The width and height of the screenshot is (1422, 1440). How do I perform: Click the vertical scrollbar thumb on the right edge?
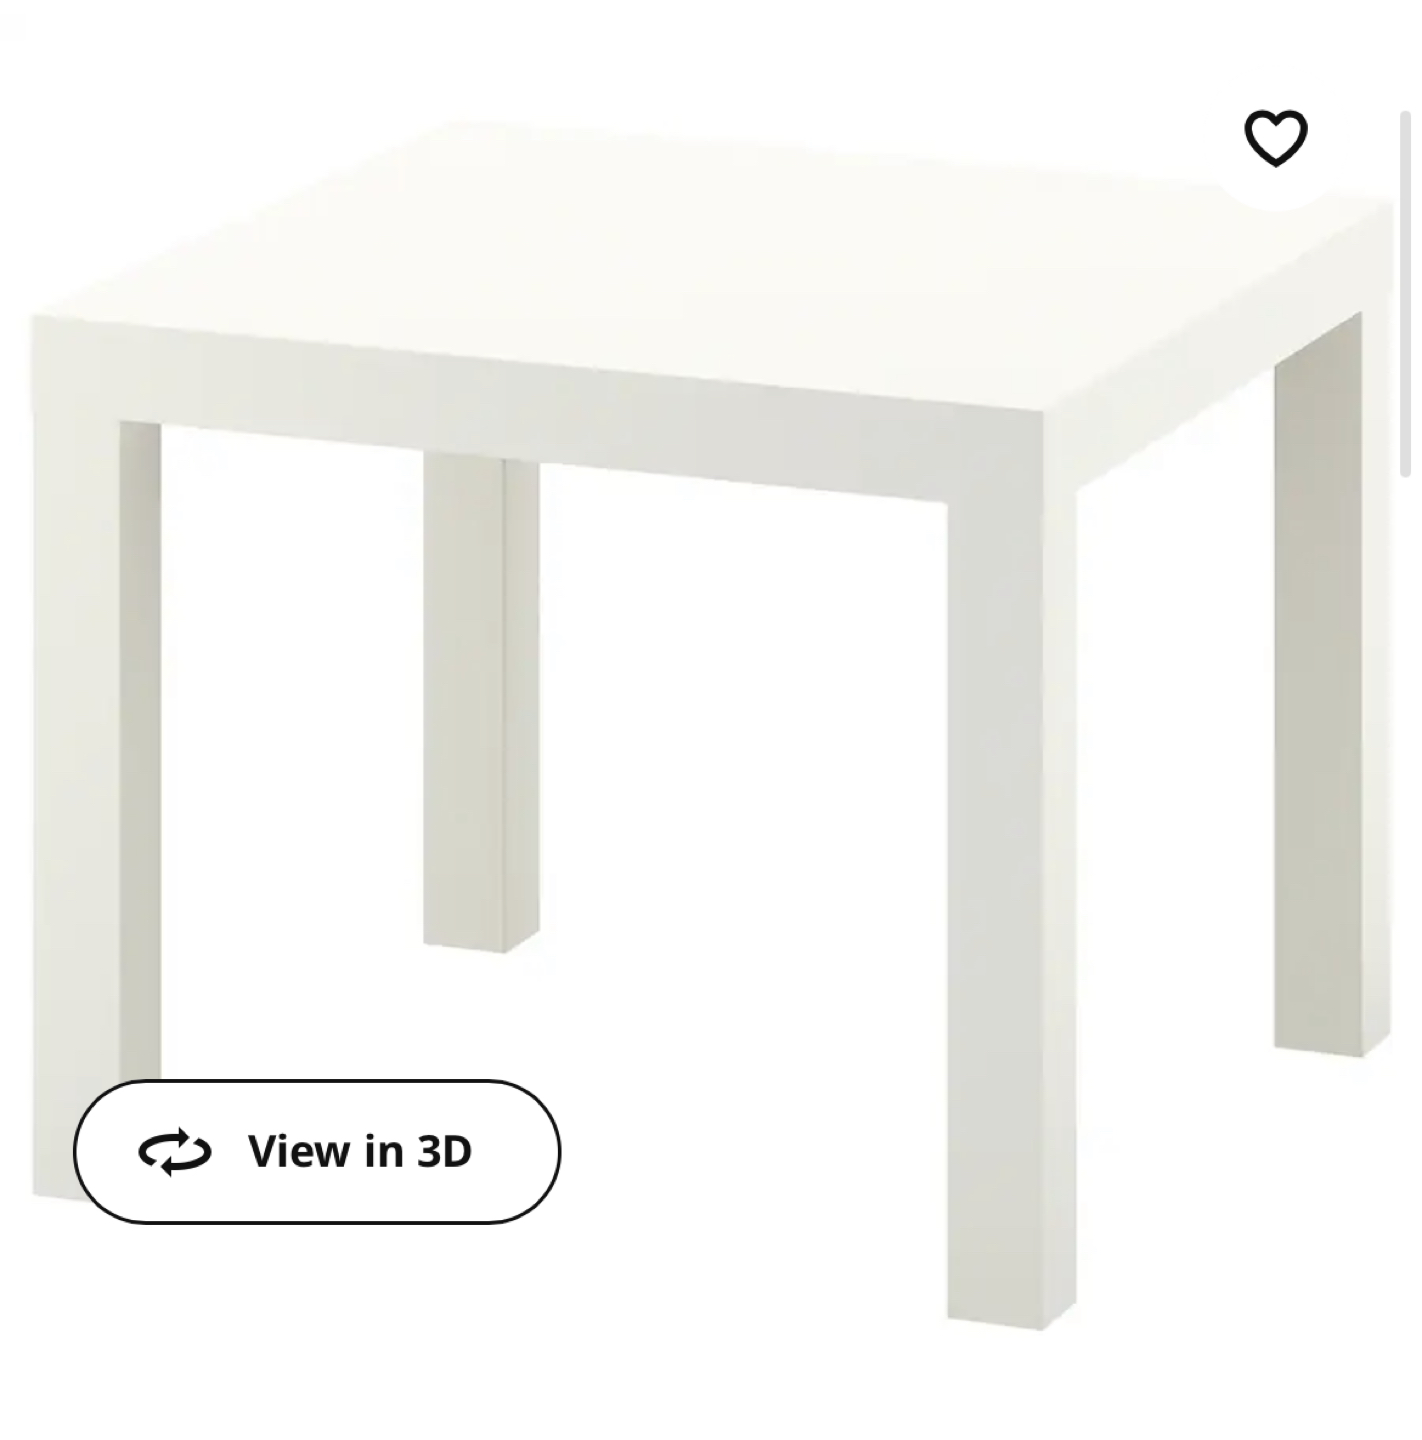(1406, 295)
